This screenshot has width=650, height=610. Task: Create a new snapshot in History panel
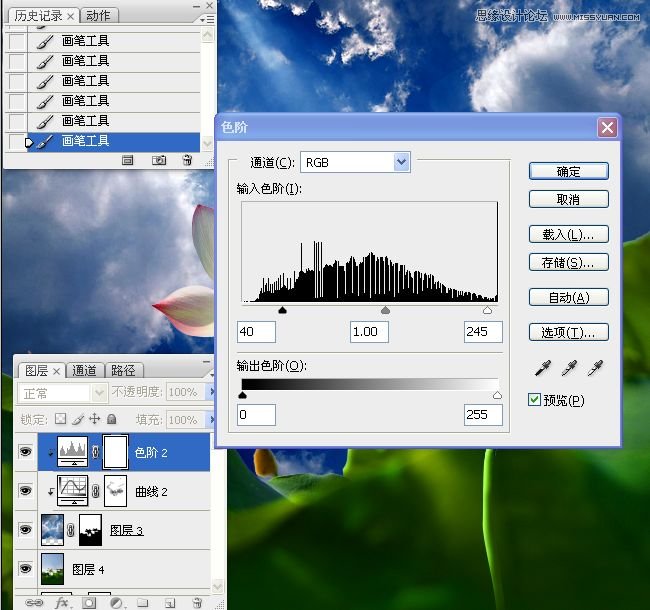pos(159,160)
